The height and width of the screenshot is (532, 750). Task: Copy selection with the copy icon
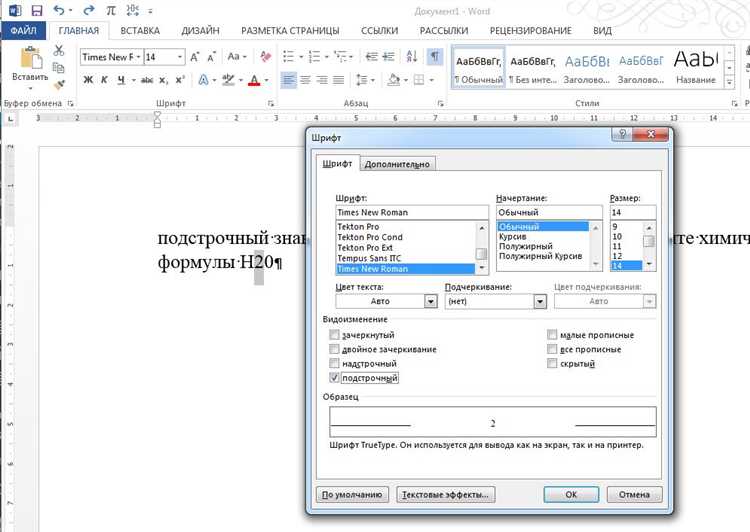click(x=59, y=67)
